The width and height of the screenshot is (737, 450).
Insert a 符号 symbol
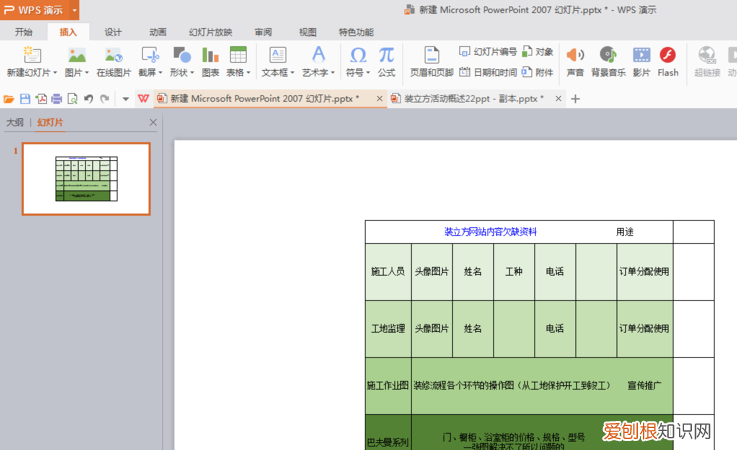click(x=358, y=55)
